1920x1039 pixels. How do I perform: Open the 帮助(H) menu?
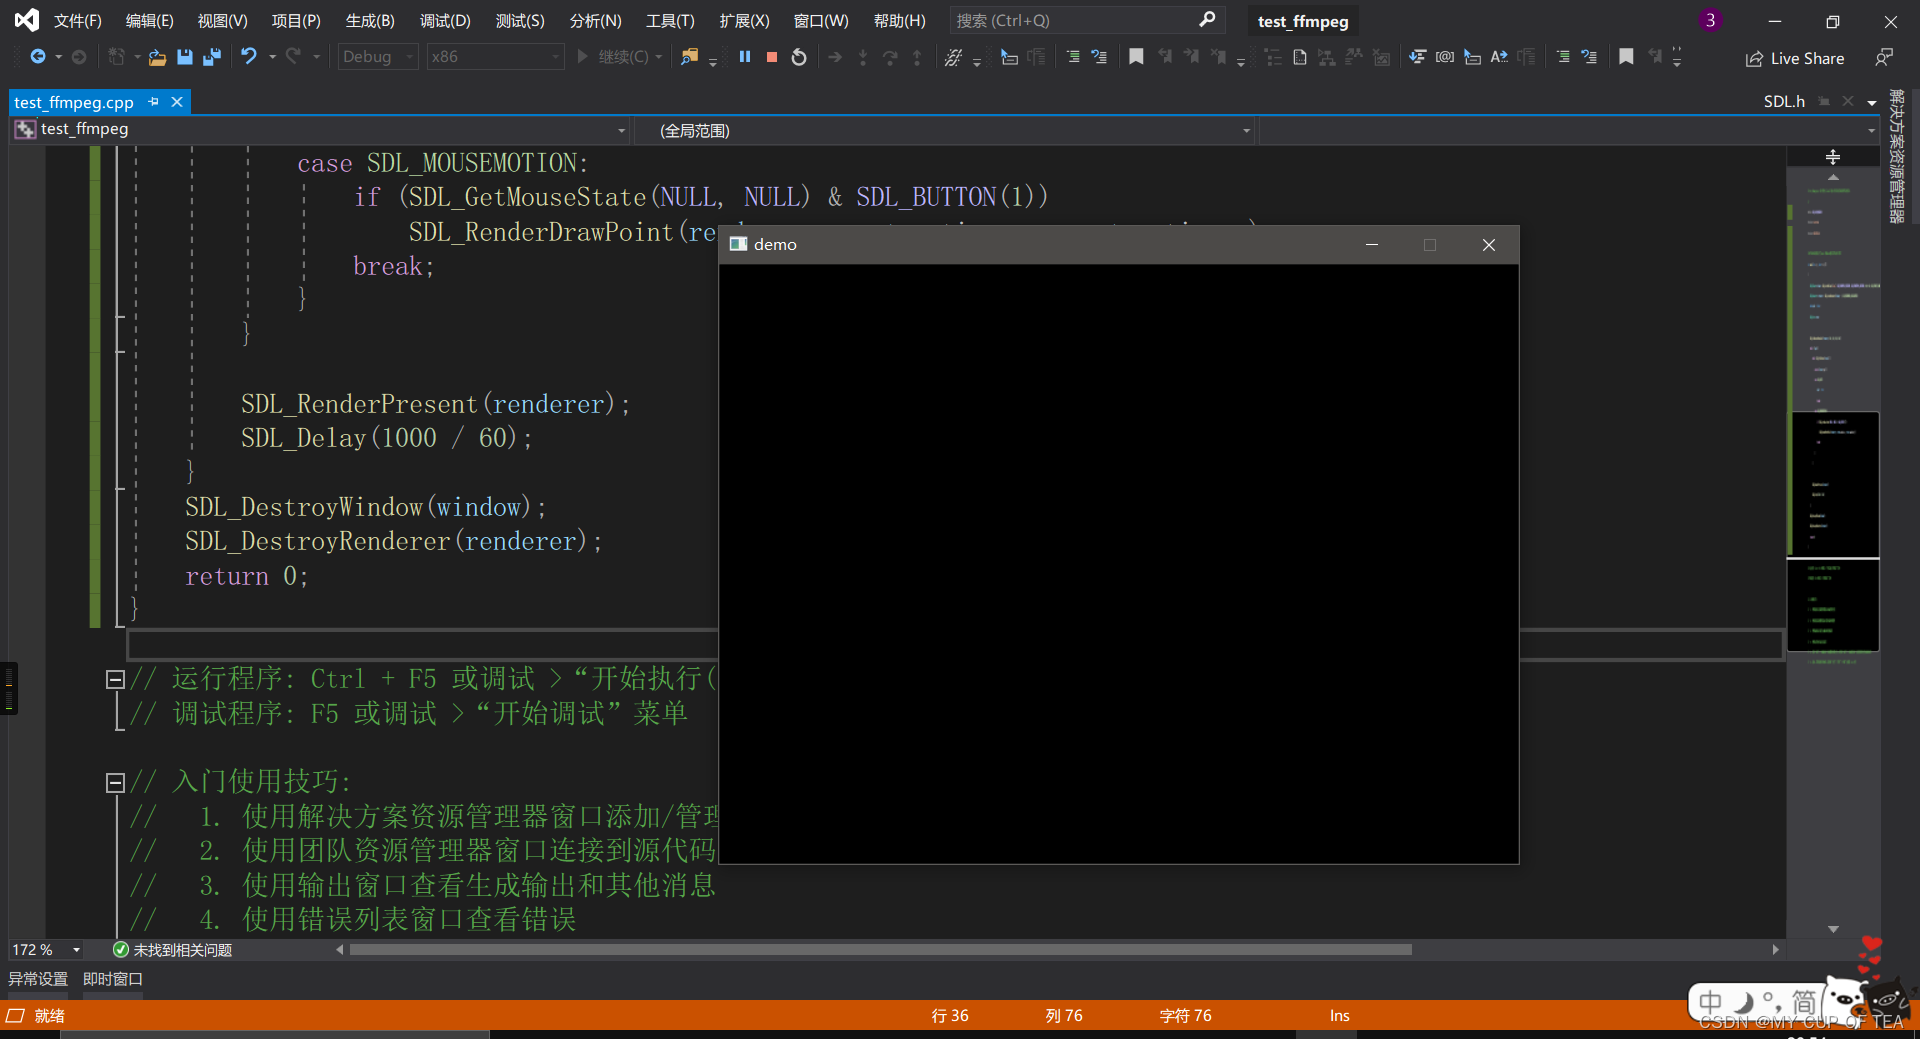899,20
